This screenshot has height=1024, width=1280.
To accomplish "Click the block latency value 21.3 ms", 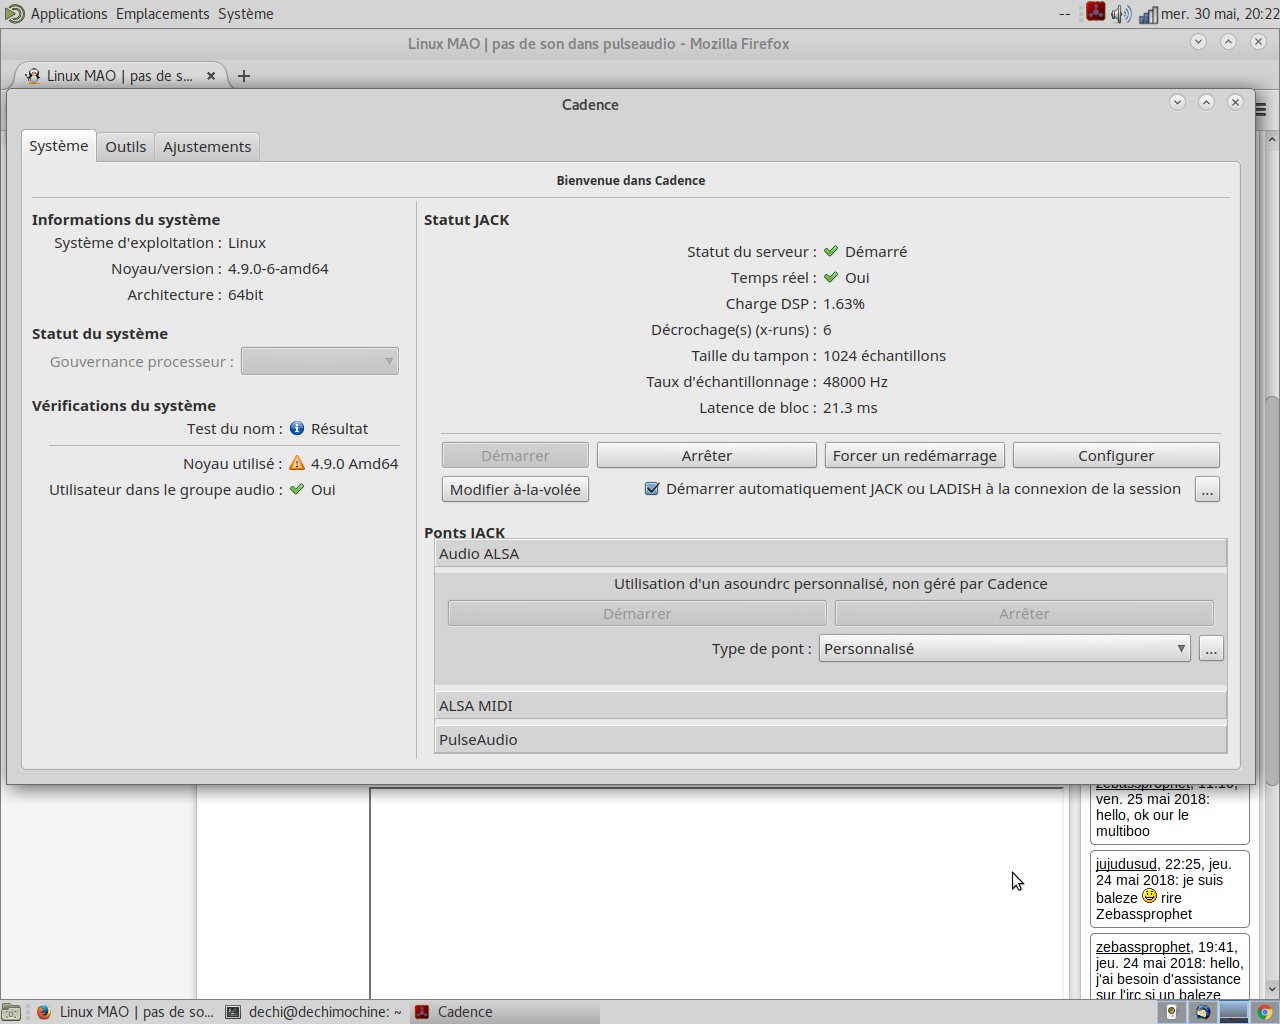I will point(850,408).
